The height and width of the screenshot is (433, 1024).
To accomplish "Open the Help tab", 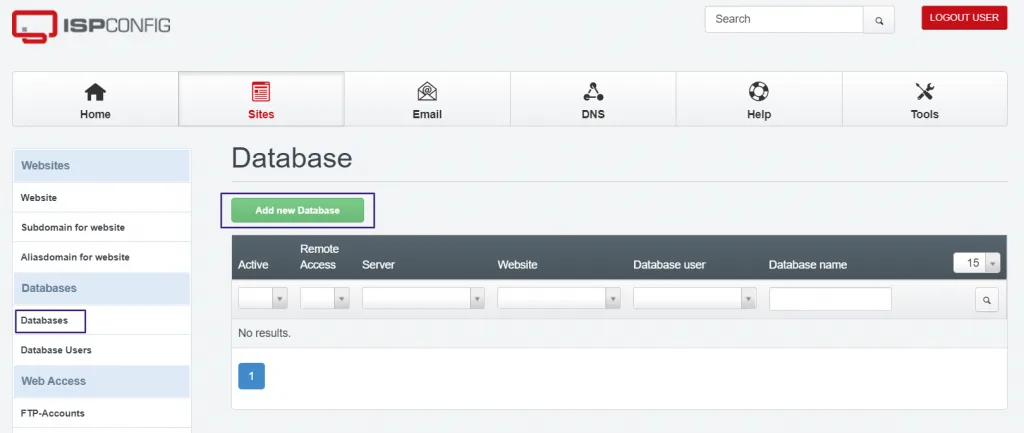I will click(x=759, y=99).
